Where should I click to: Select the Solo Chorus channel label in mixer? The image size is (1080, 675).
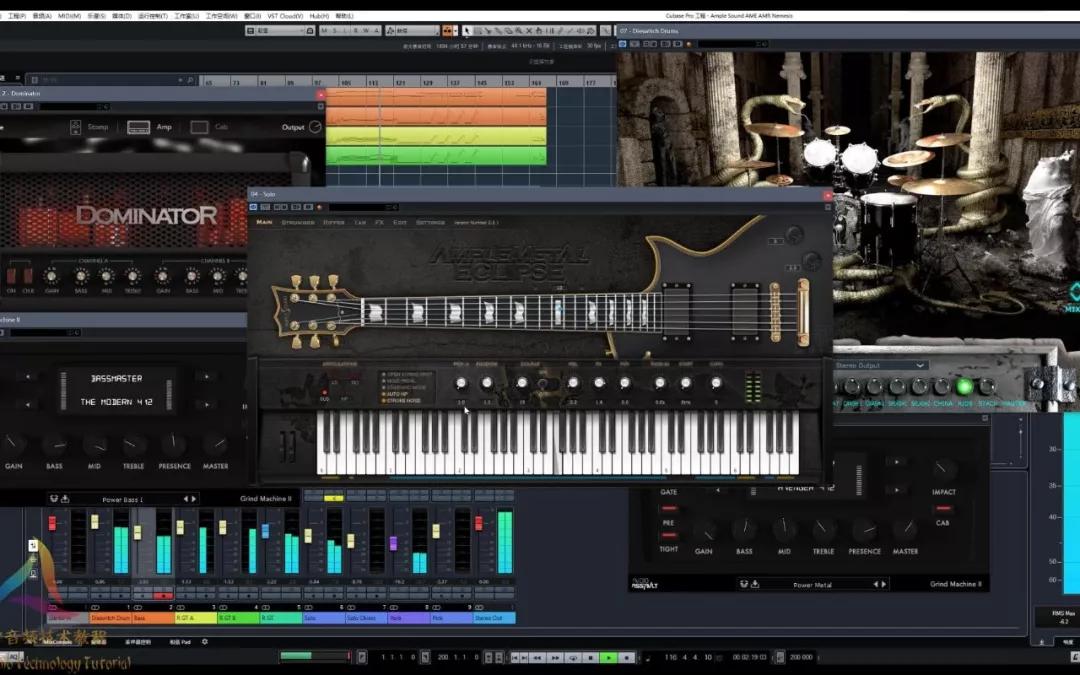pyautogui.click(x=366, y=618)
